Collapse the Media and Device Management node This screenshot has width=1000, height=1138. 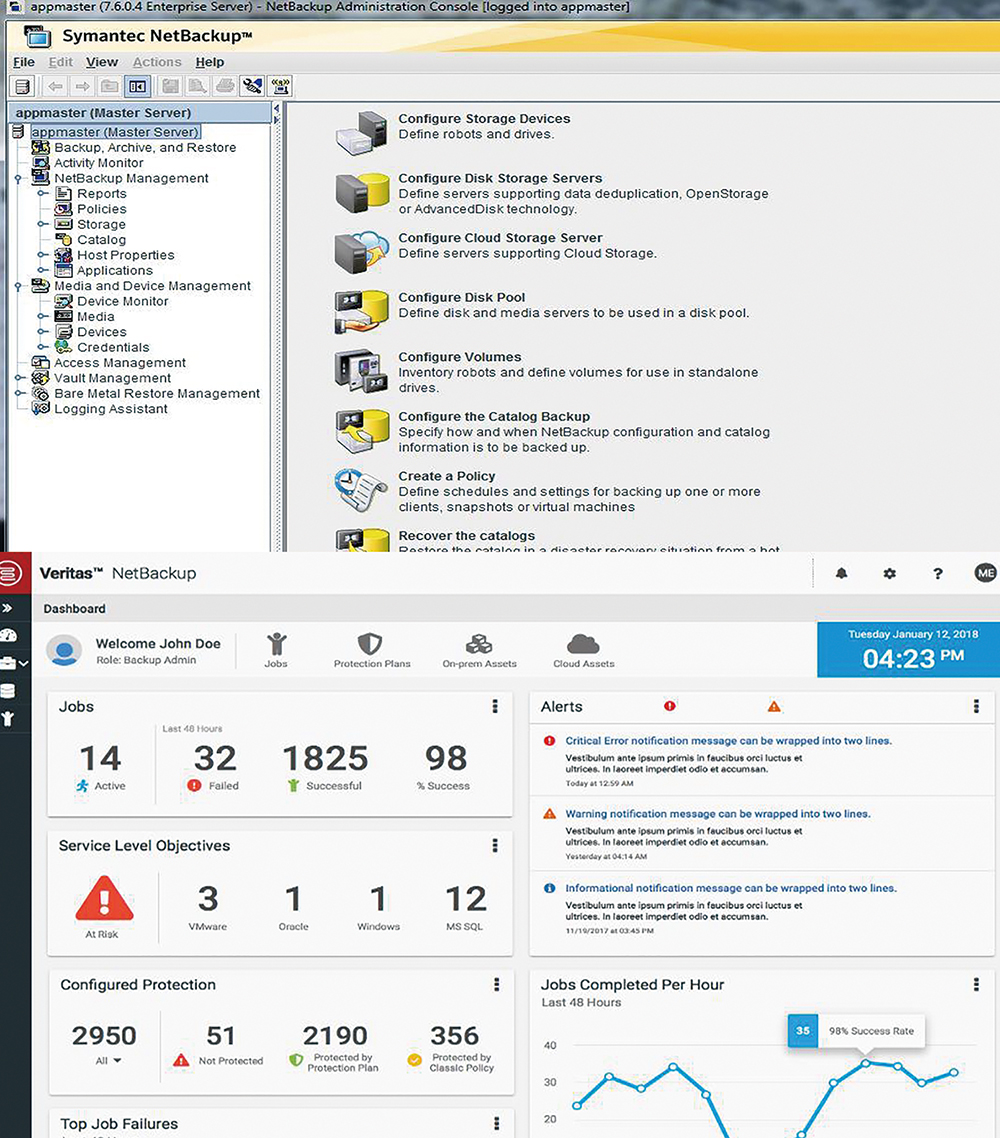(18, 286)
